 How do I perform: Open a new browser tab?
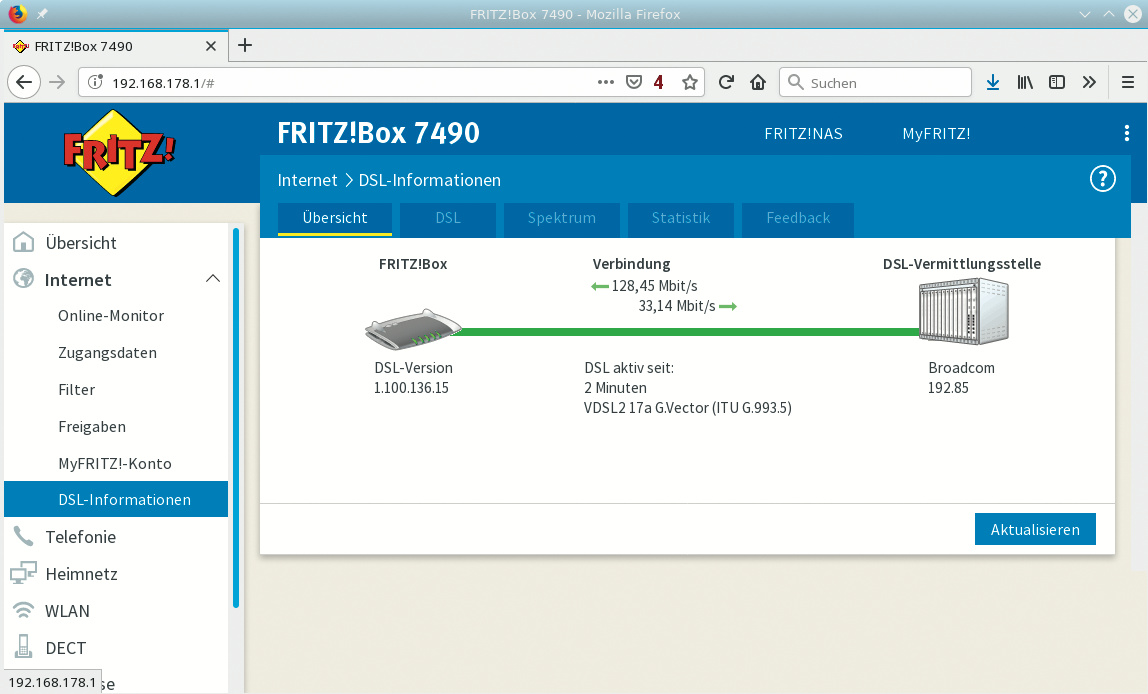pyautogui.click(x=245, y=45)
